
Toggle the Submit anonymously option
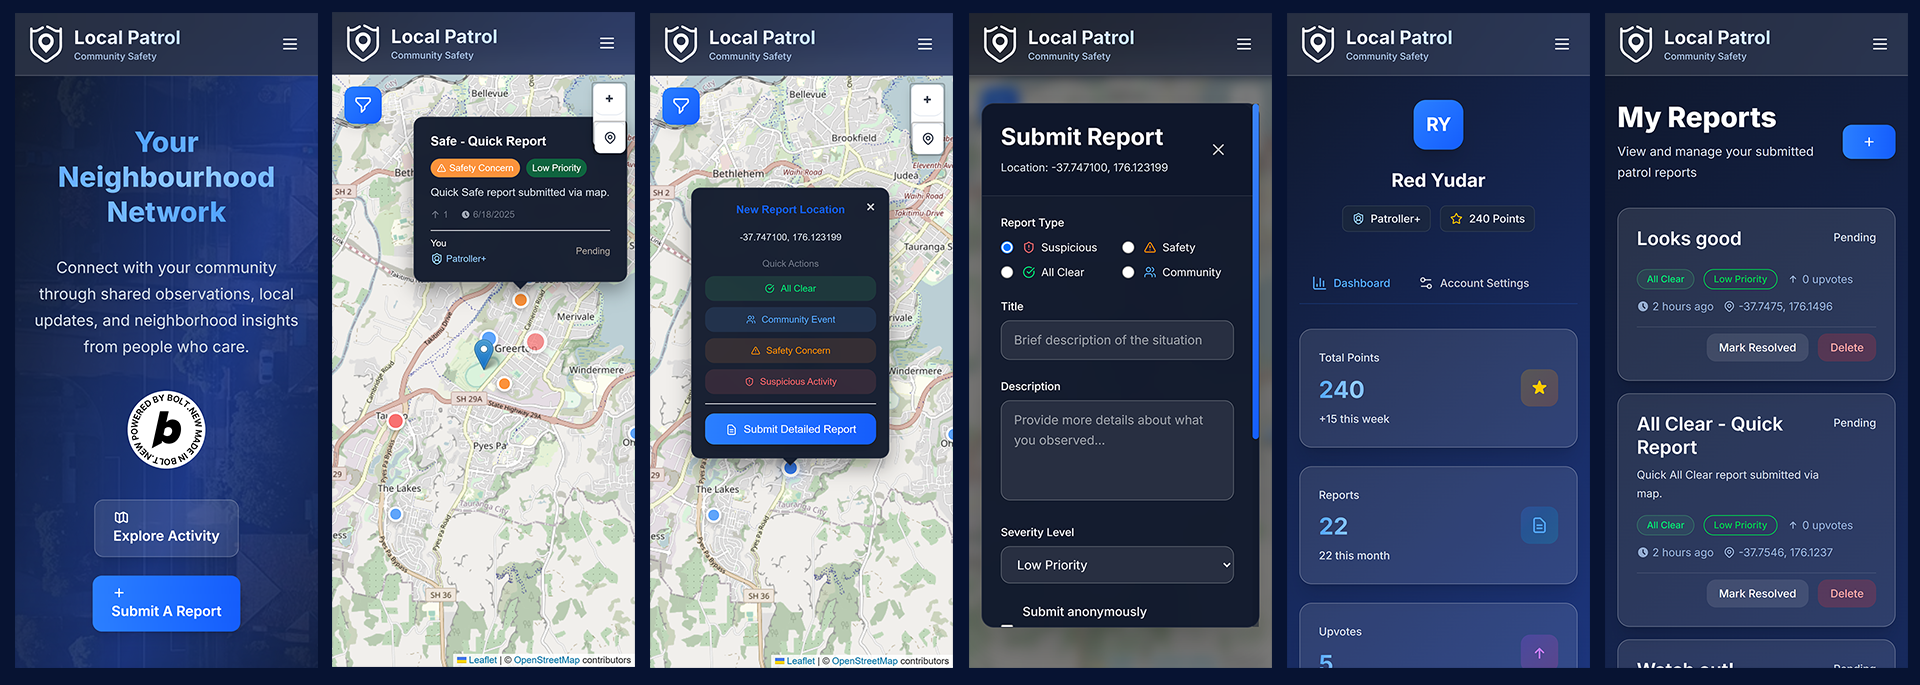pyautogui.click(x=1007, y=624)
